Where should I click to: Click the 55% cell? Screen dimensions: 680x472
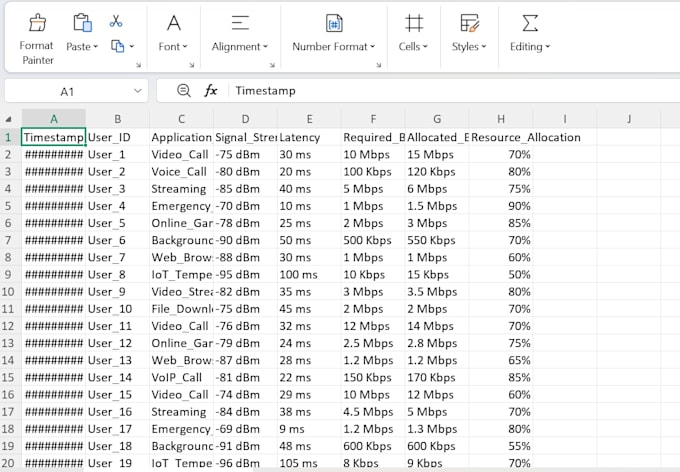501,446
